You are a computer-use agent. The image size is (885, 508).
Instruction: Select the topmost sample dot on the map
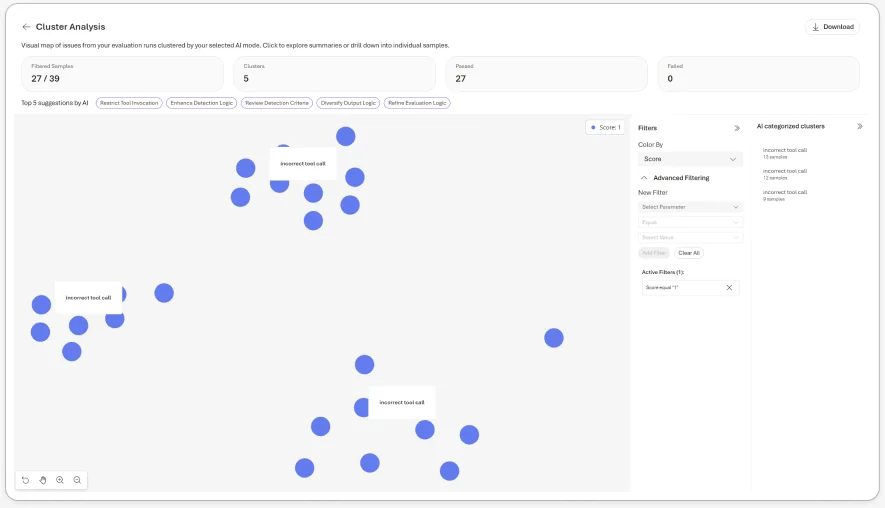pos(345,136)
